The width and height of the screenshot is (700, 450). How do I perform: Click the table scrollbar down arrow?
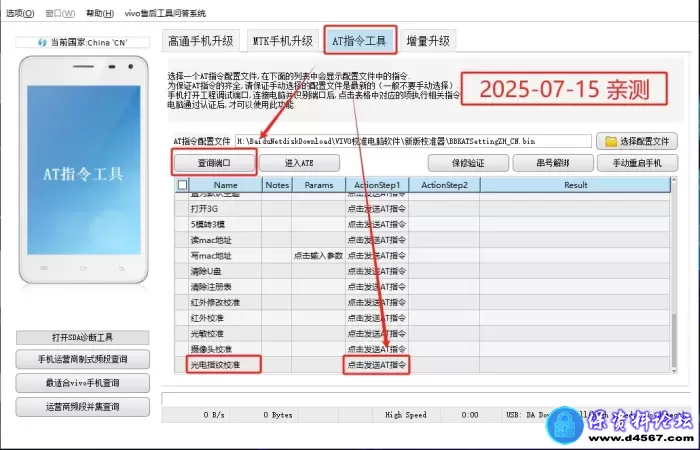[674, 370]
